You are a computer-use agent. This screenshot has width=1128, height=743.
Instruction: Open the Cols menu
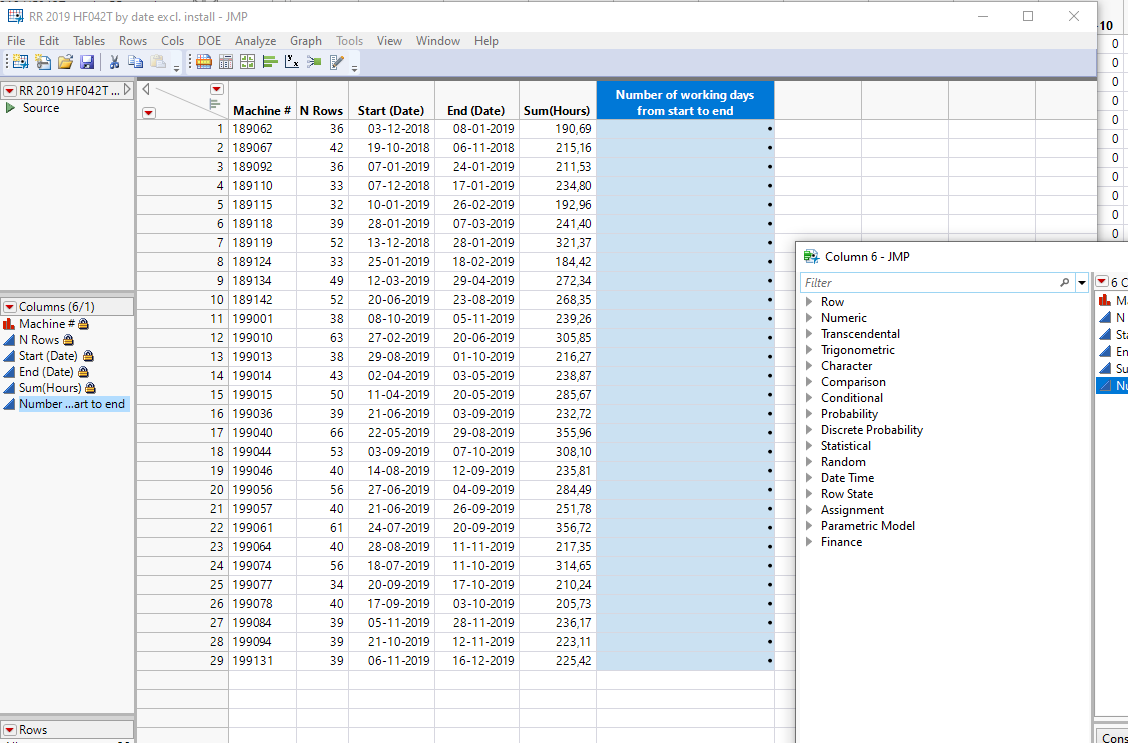coord(172,41)
